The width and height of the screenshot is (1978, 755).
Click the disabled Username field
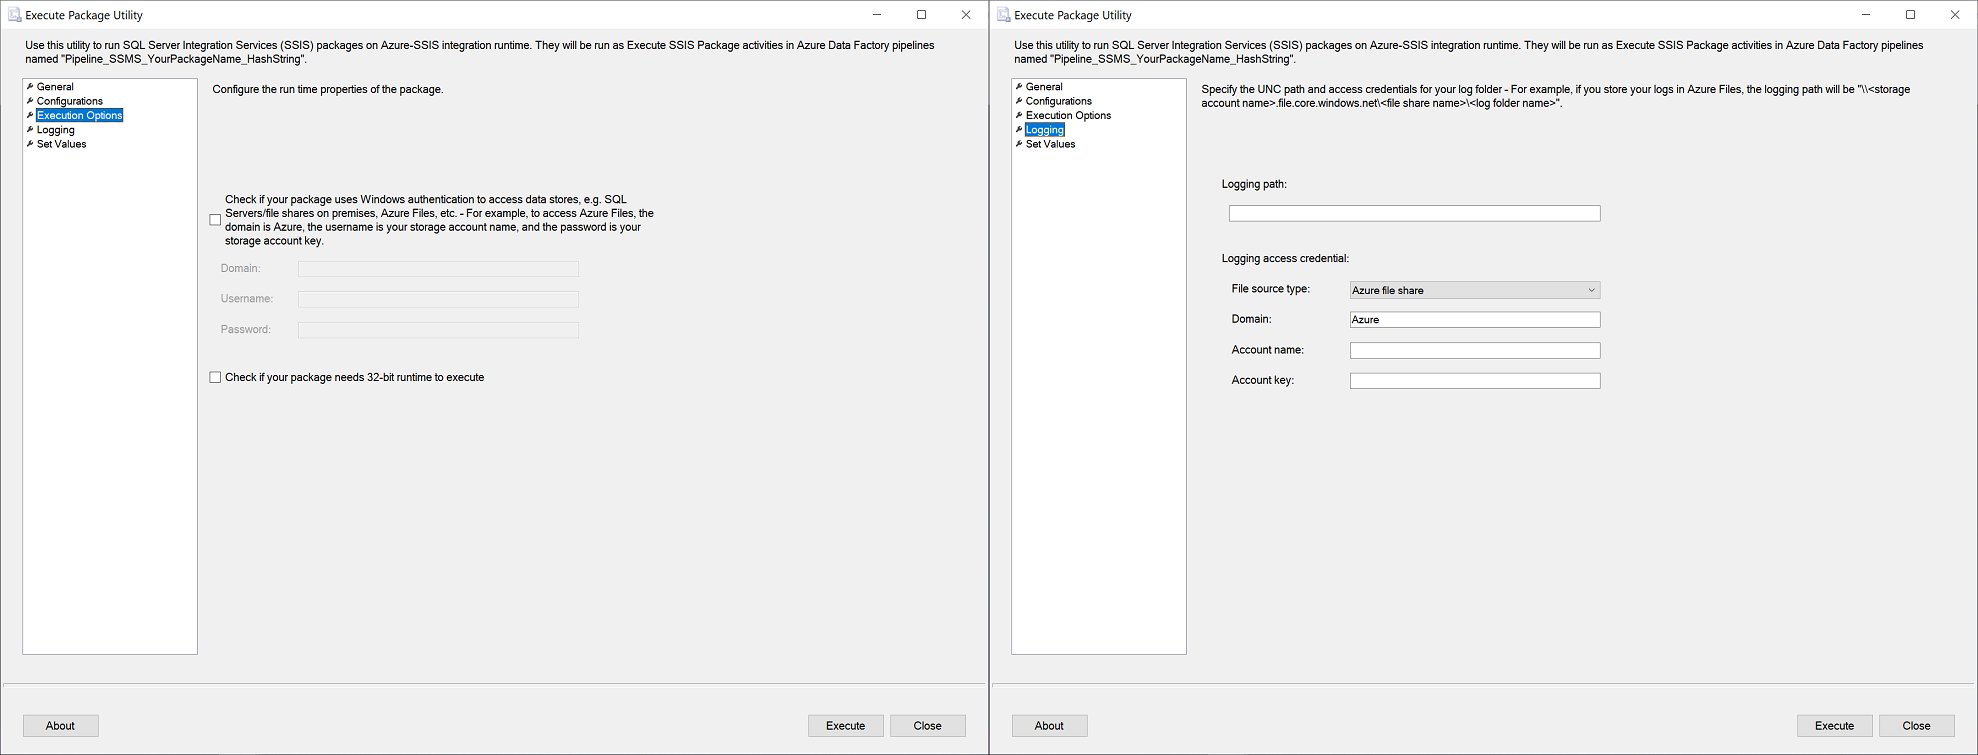[x=438, y=299]
